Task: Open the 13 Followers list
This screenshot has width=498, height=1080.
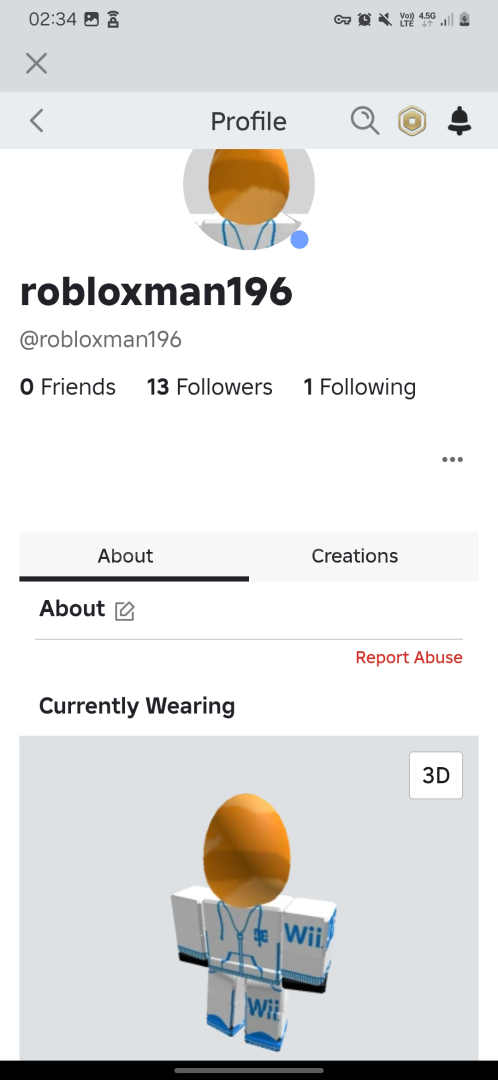Action: pyautogui.click(x=209, y=387)
